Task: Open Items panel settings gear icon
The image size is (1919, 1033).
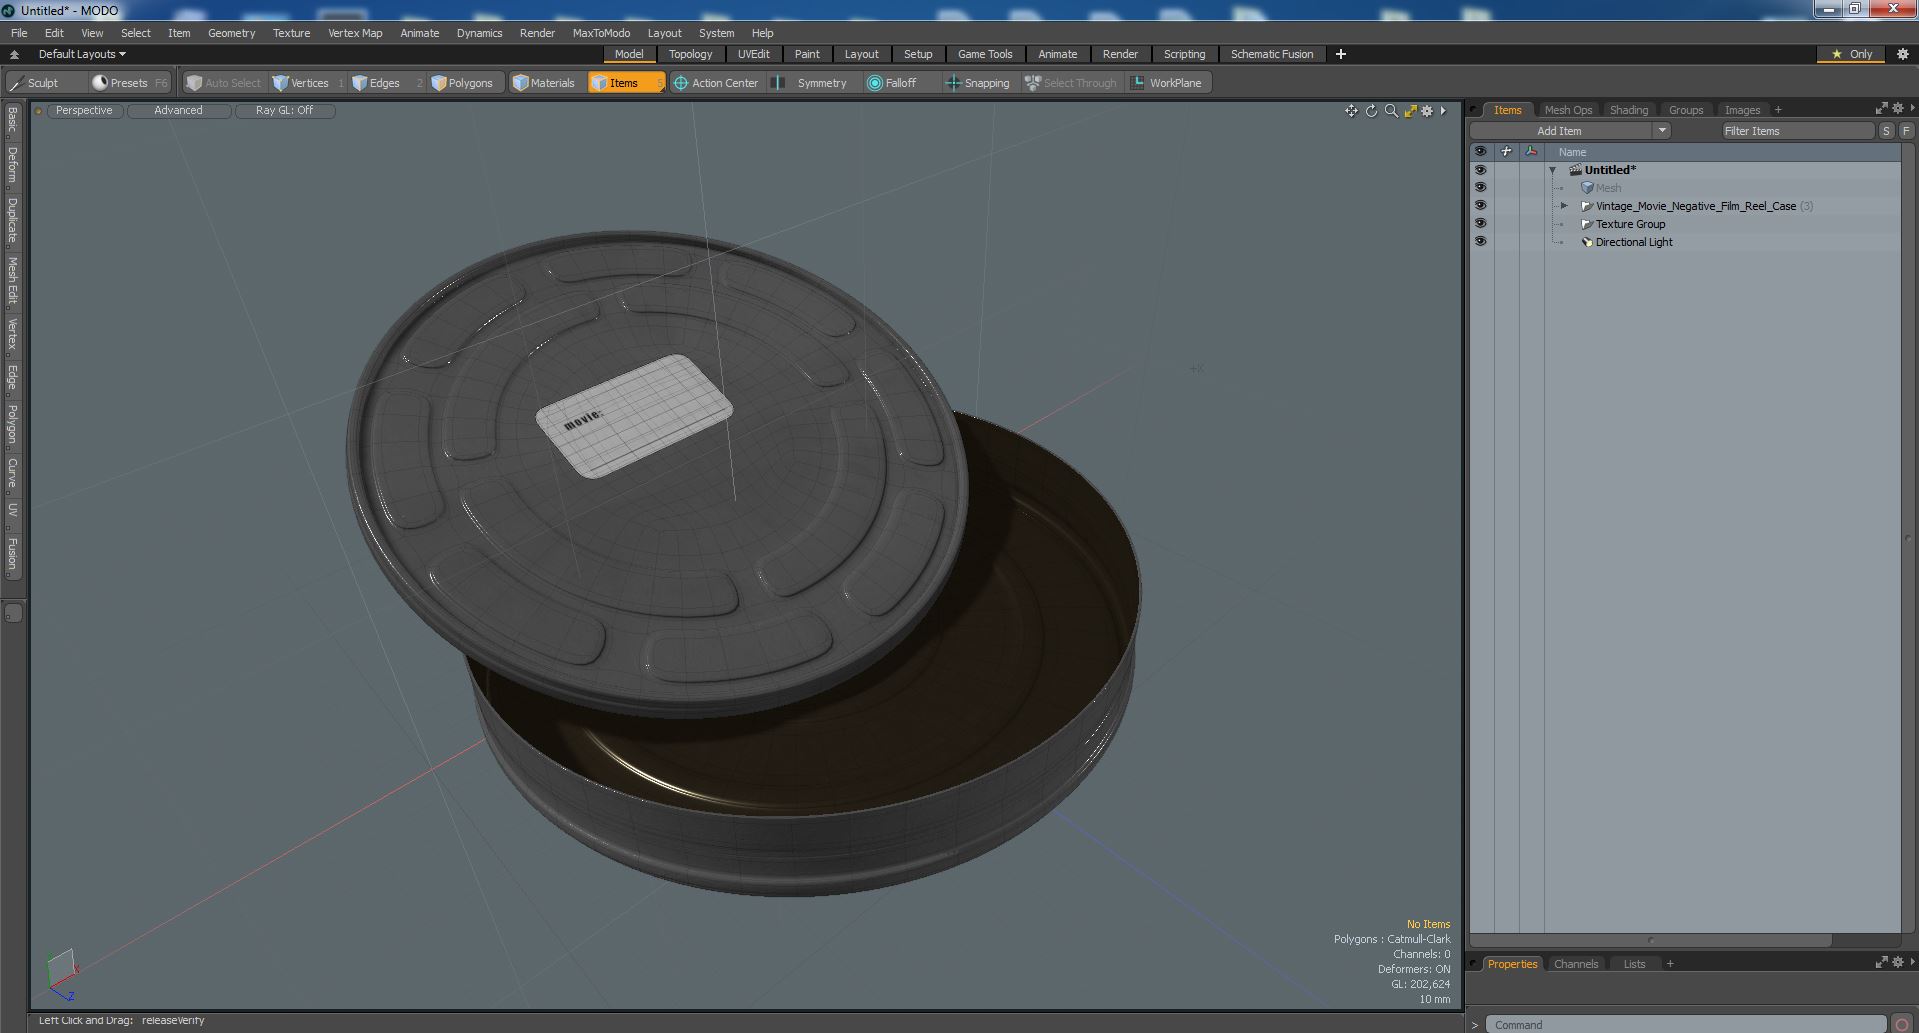Action: [1898, 108]
